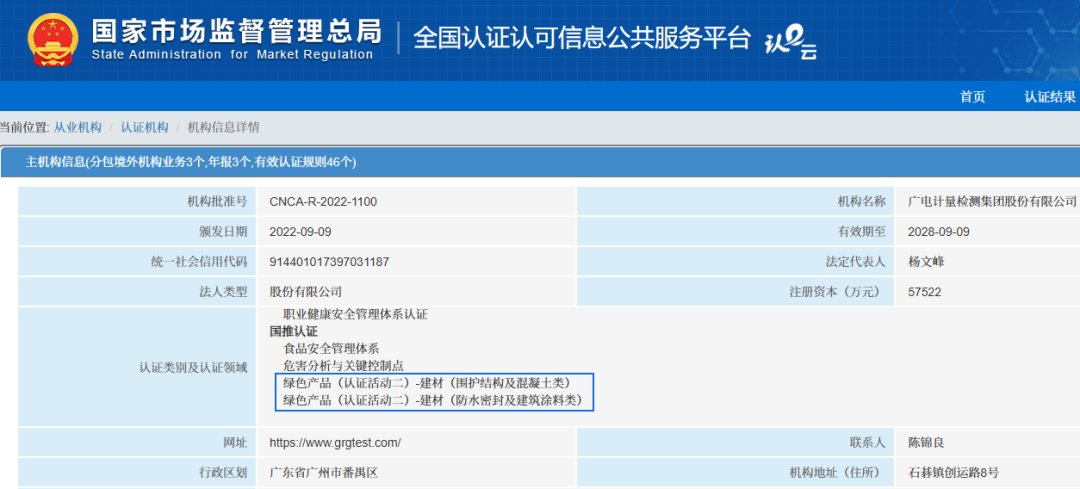Select address 石碁镇创运路8号
1080x489 pixels.
(x=953, y=472)
